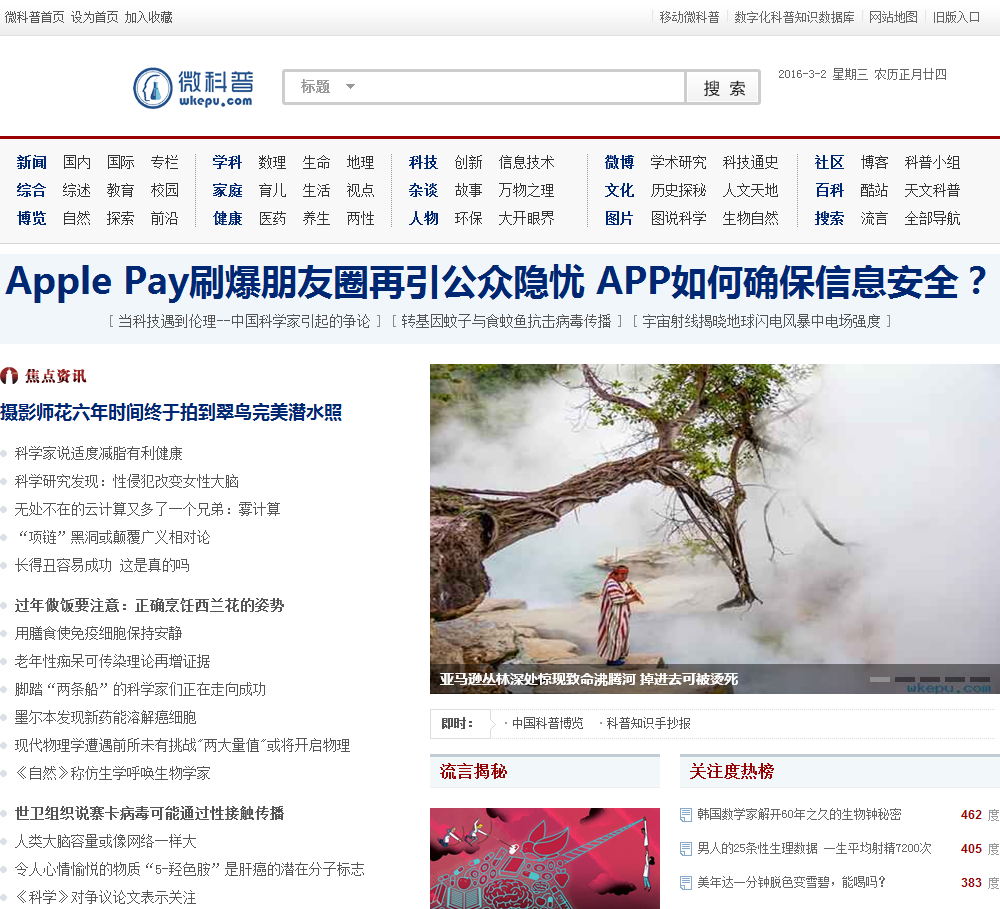This screenshot has height=909, width=1000.
Task: Select the first slideshow indicator dash
Action: [x=879, y=679]
